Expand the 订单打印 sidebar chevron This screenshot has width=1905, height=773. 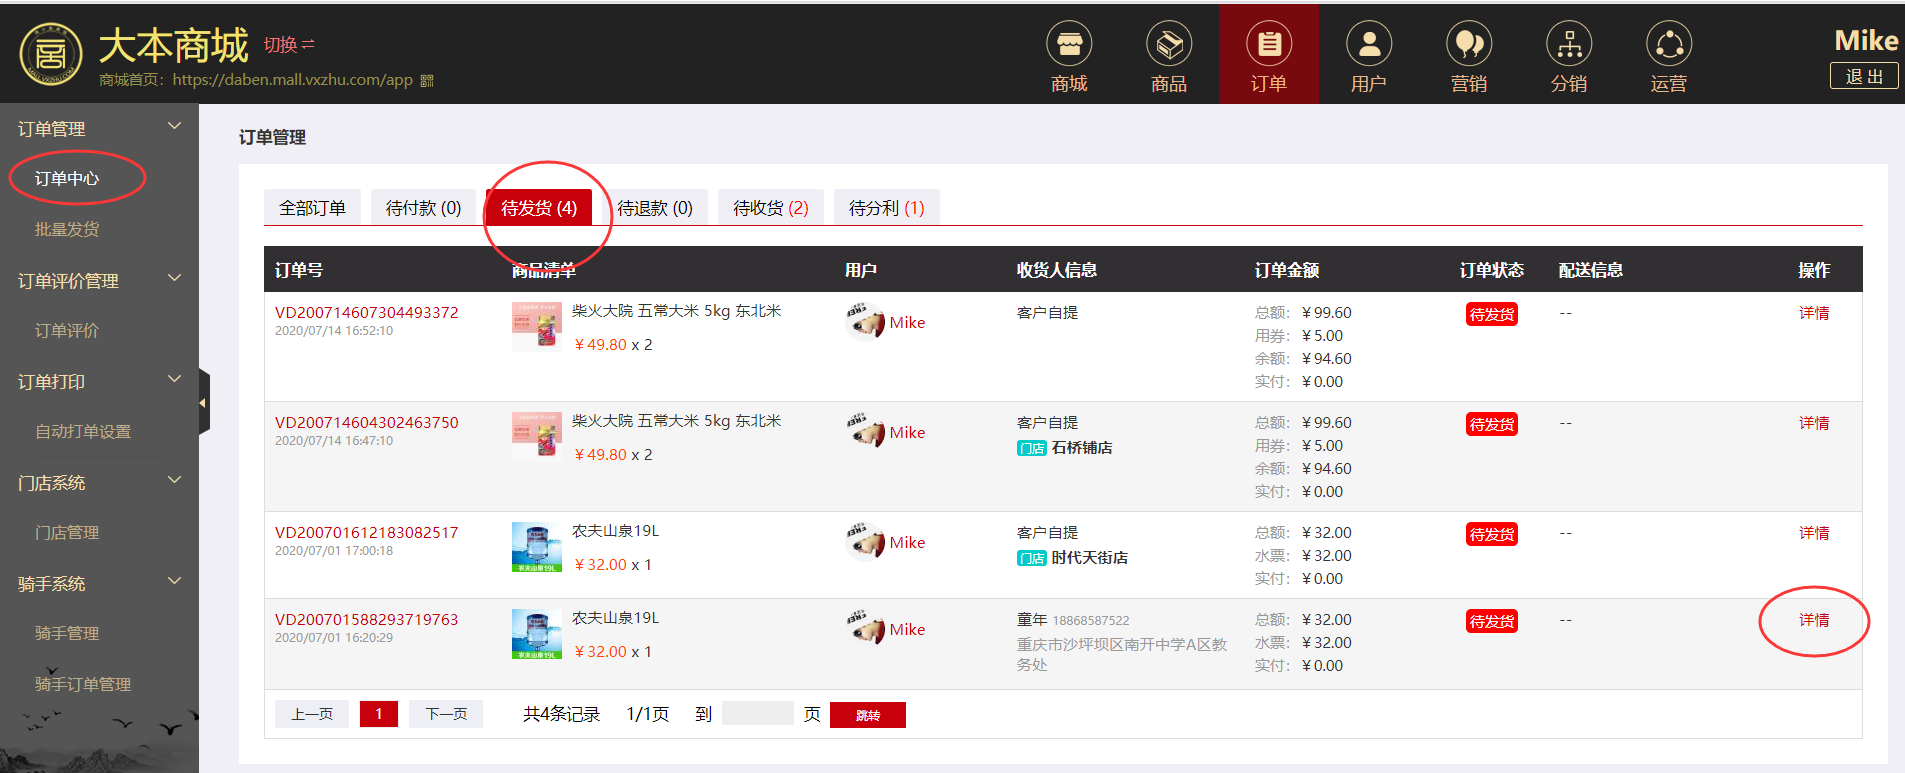coord(175,380)
